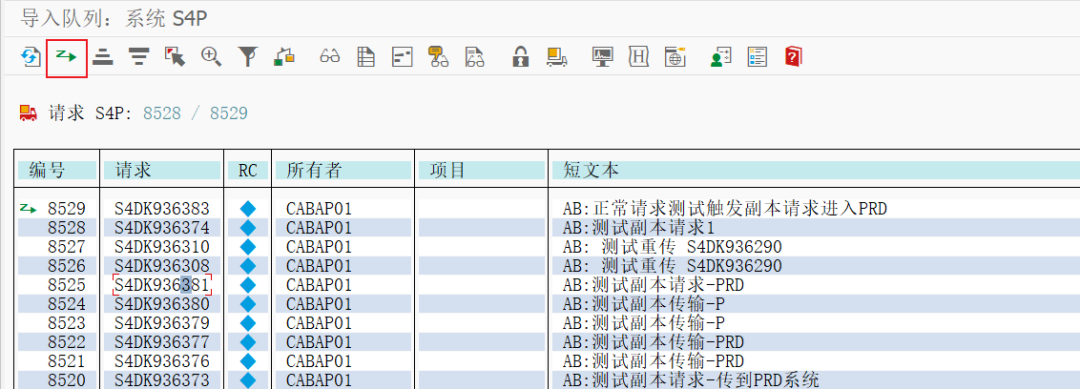
Task: Click the glasses display request icon
Action: [x=331, y=56]
